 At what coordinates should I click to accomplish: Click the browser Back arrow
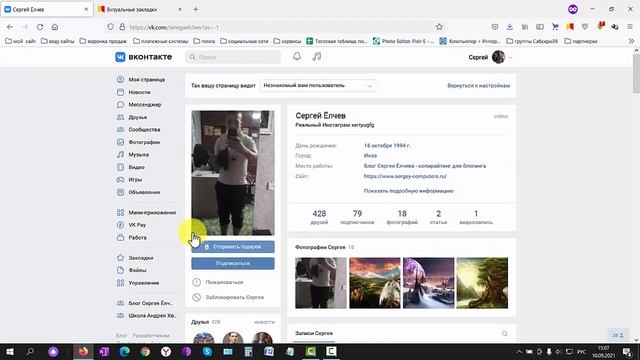[10, 27]
